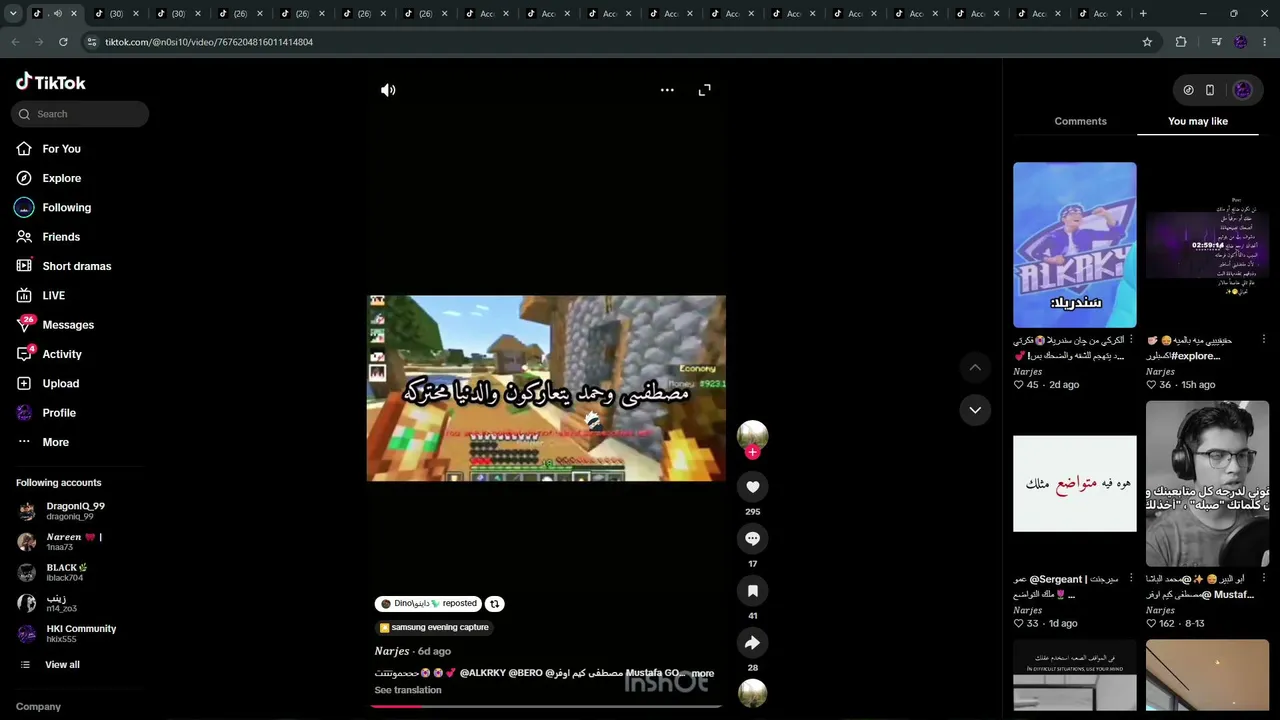
Task: Mute the video with the speaker icon
Action: (x=388, y=90)
